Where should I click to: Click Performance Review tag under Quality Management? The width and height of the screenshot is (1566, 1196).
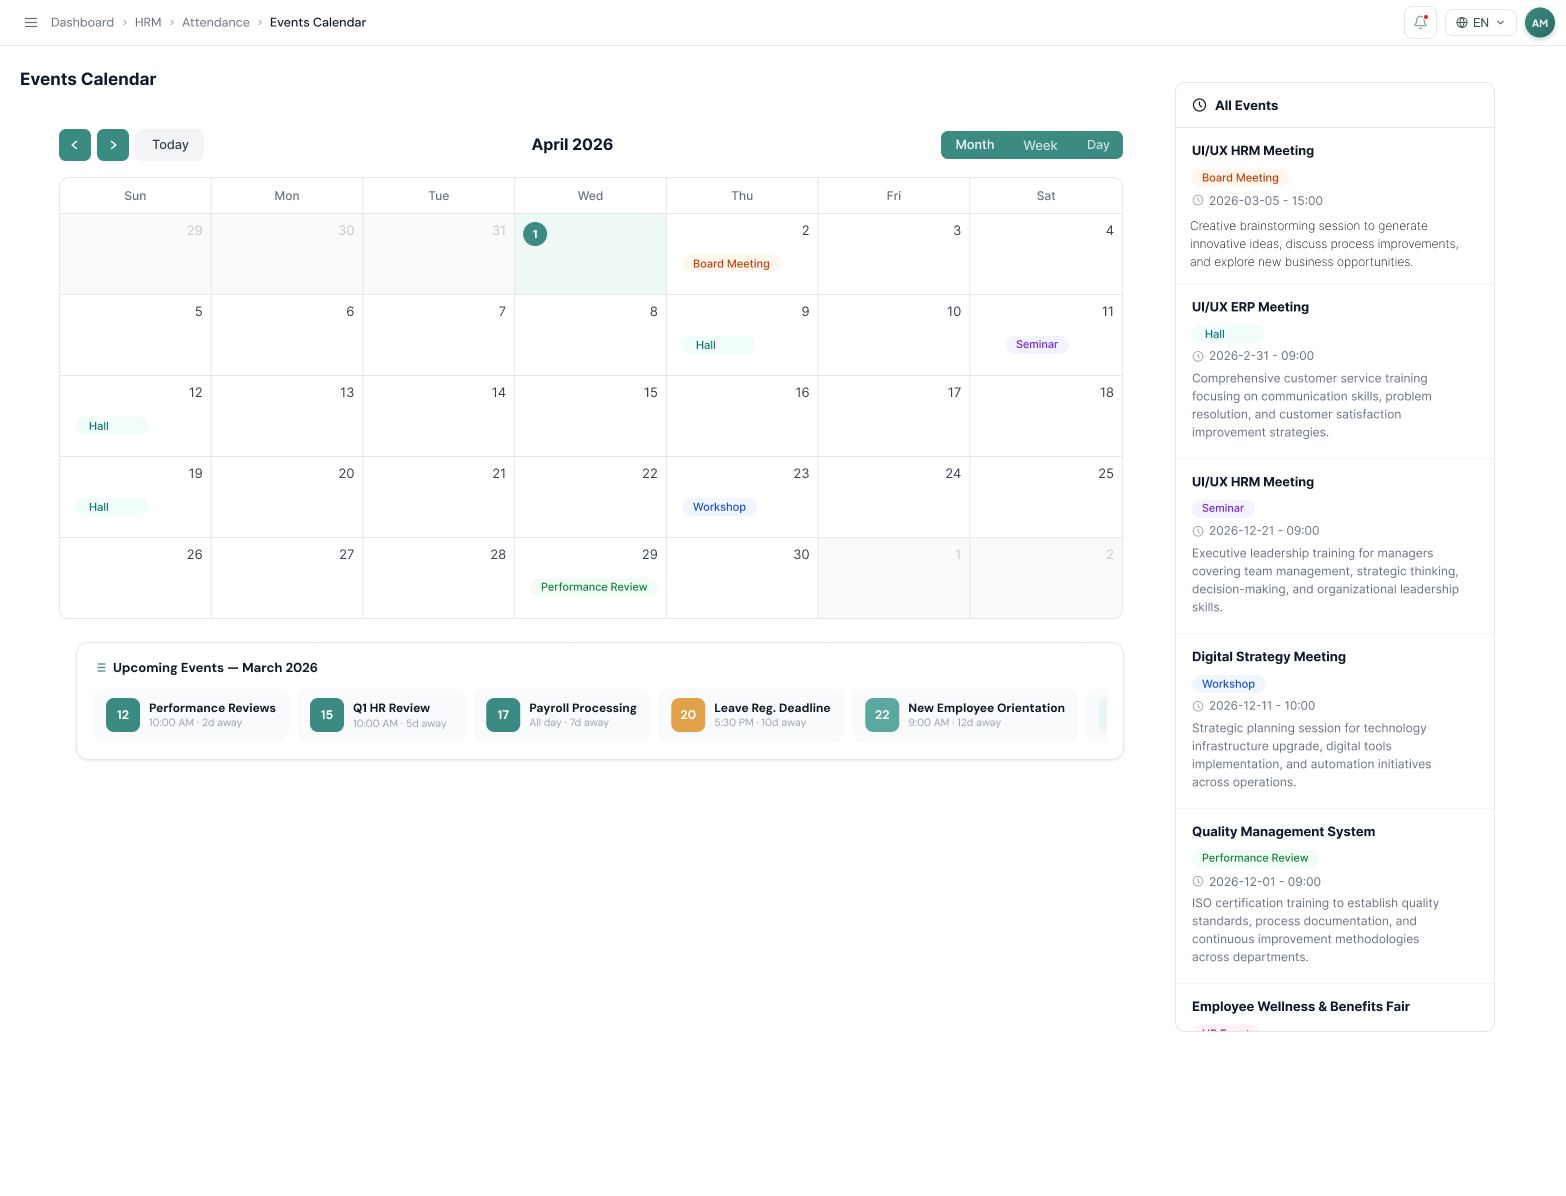coord(1255,858)
